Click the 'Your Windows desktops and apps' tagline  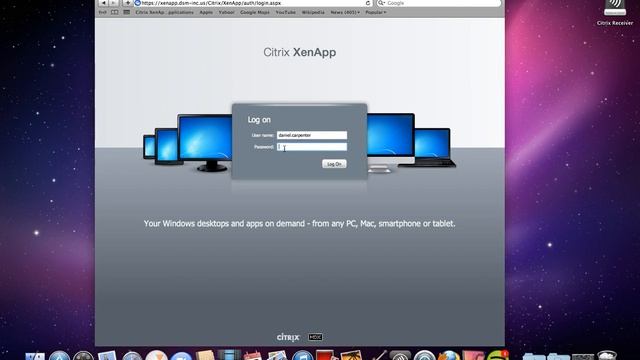click(x=299, y=224)
